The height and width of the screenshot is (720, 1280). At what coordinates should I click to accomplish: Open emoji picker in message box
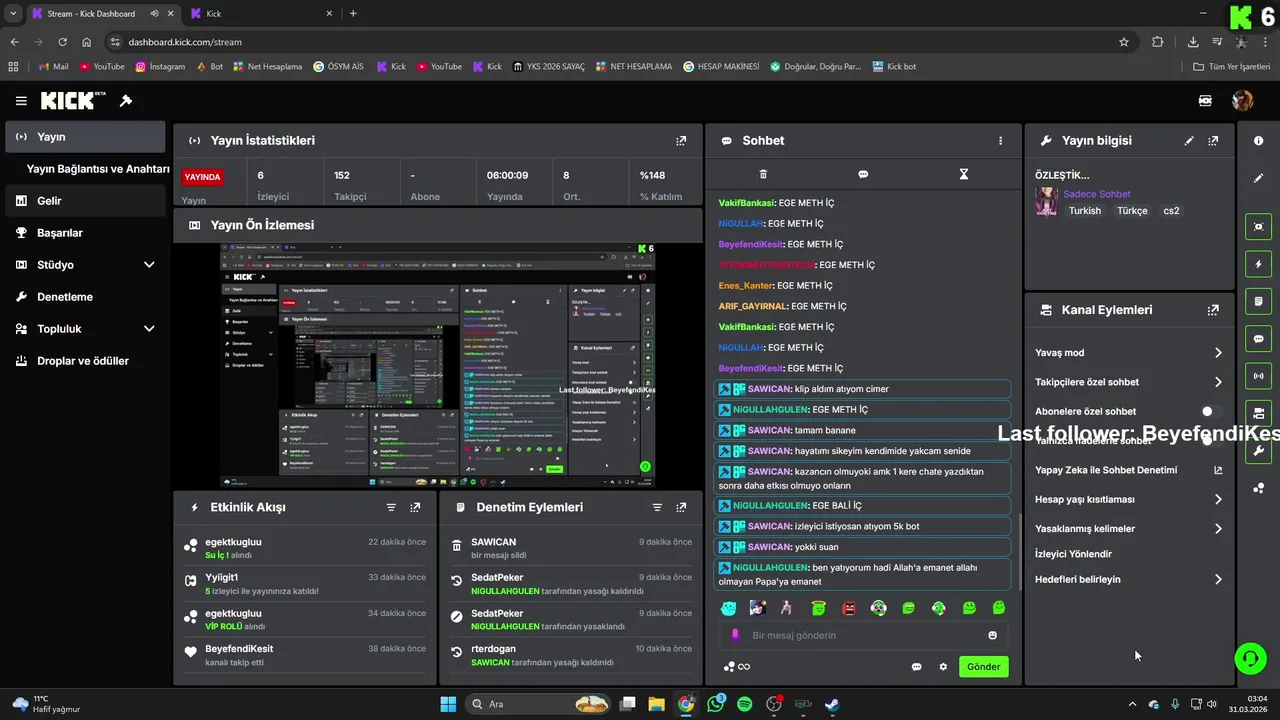pyautogui.click(x=992, y=635)
